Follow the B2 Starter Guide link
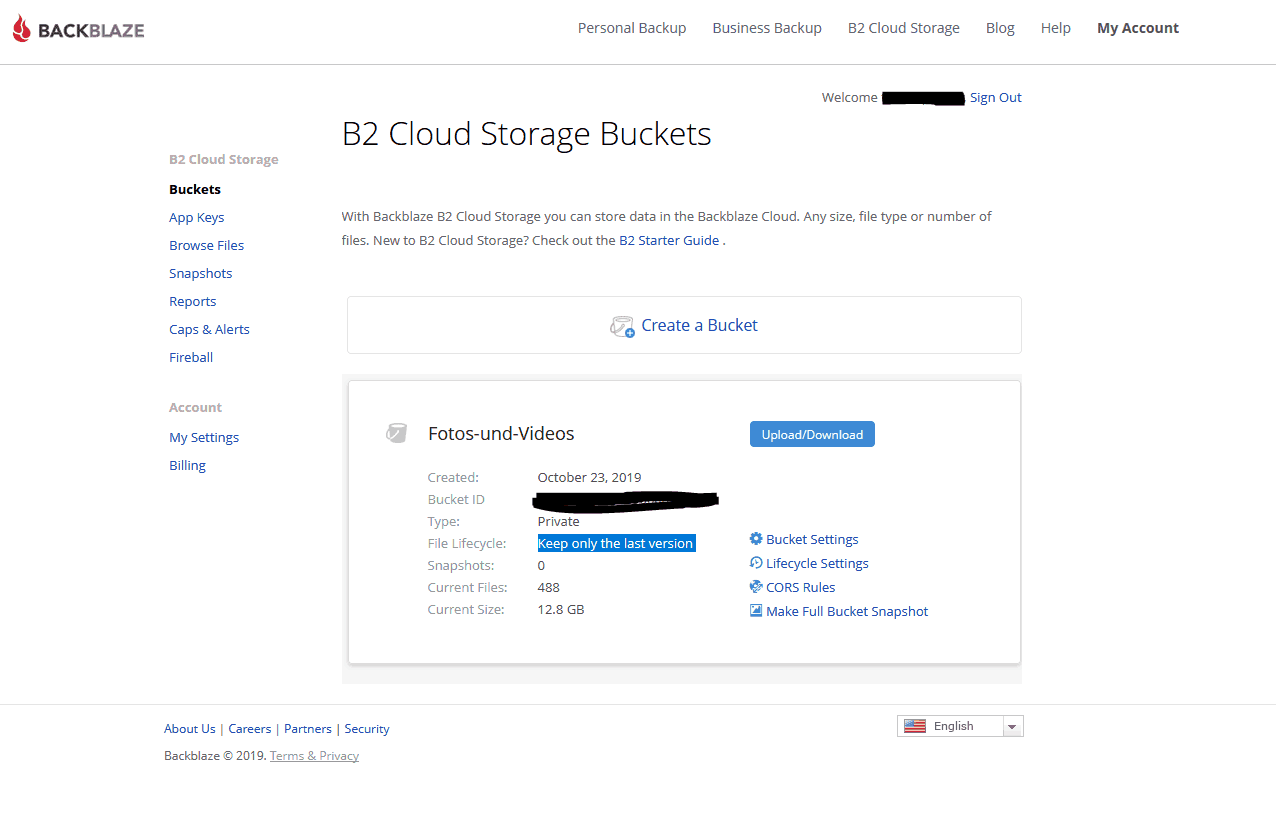Screen dimensions: 1276x819 click(669, 240)
